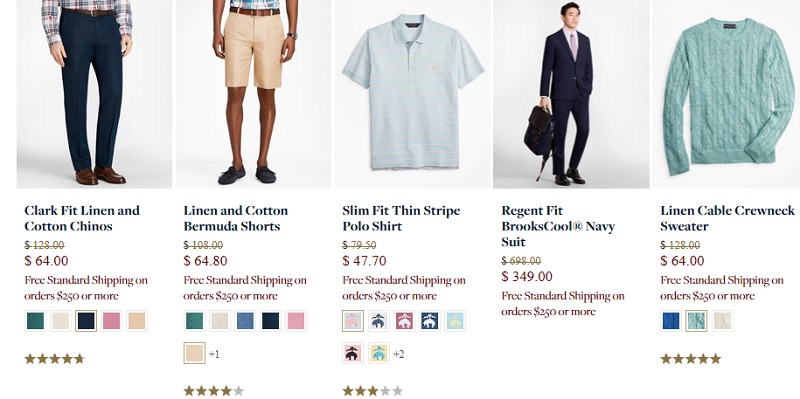
Task: Open Regent Fit BrooksCool Navy Suit link
Action: click(x=558, y=226)
